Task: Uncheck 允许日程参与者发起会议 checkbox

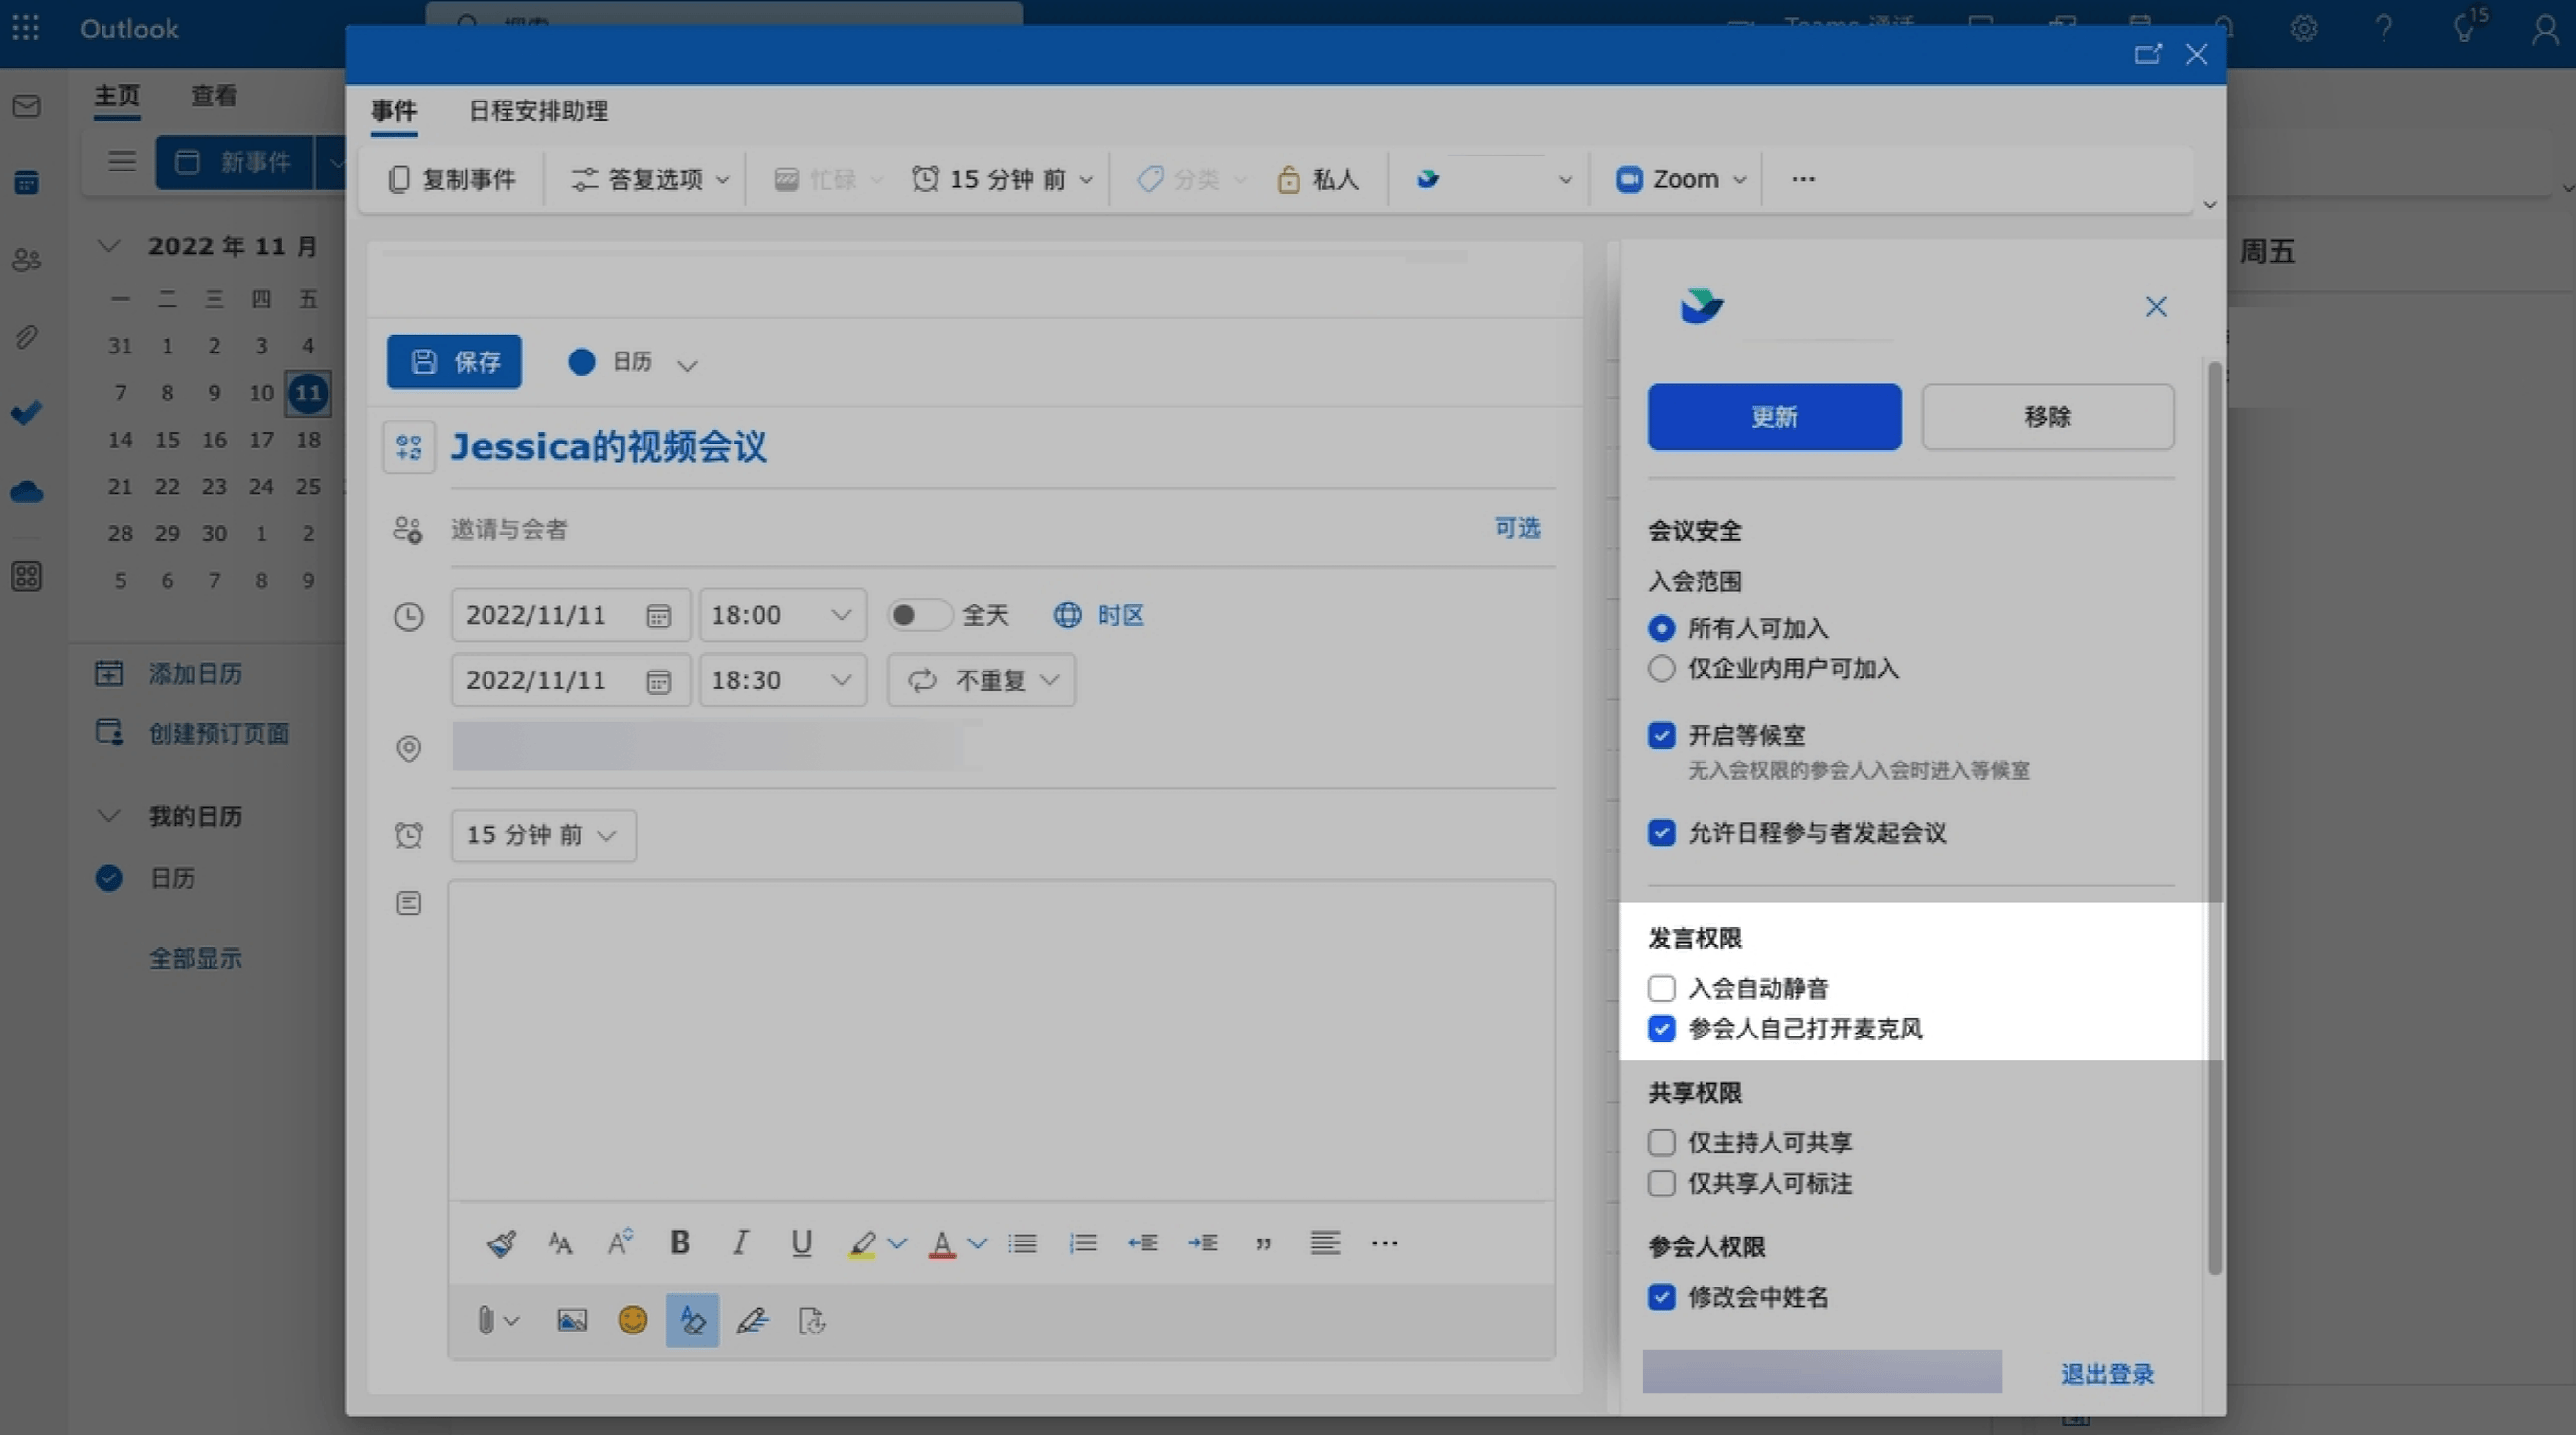Action: point(1661,833)
